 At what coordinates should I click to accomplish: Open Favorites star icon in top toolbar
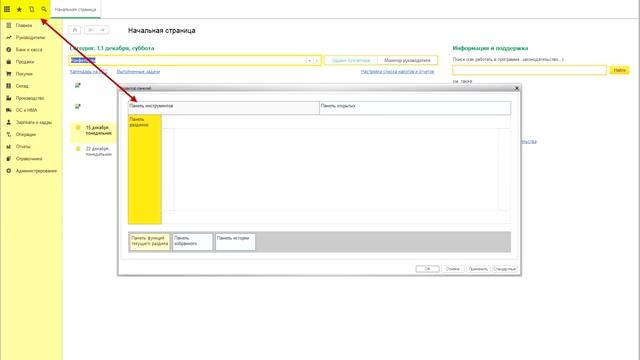click(x=19, y=9)
